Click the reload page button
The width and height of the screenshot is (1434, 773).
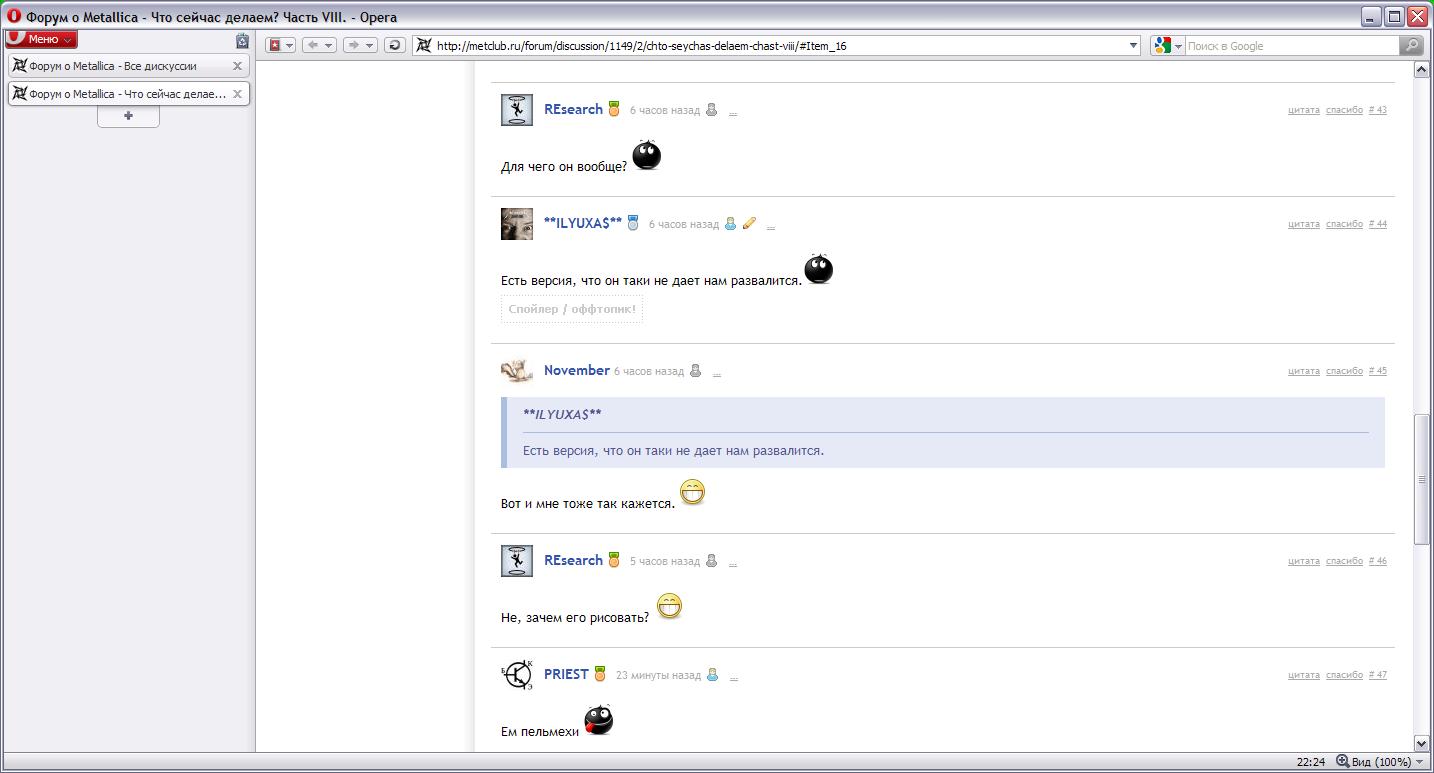(x=394, y=45)
